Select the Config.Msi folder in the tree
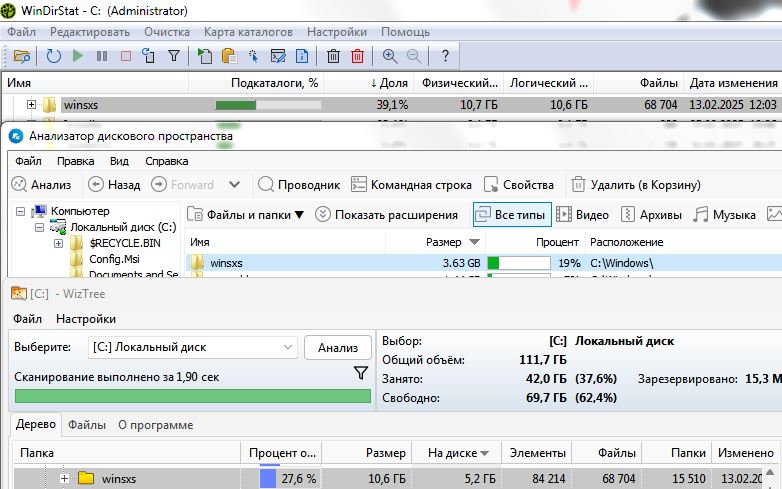The width and height of the screenshot is (782, 489). (114, 259)
